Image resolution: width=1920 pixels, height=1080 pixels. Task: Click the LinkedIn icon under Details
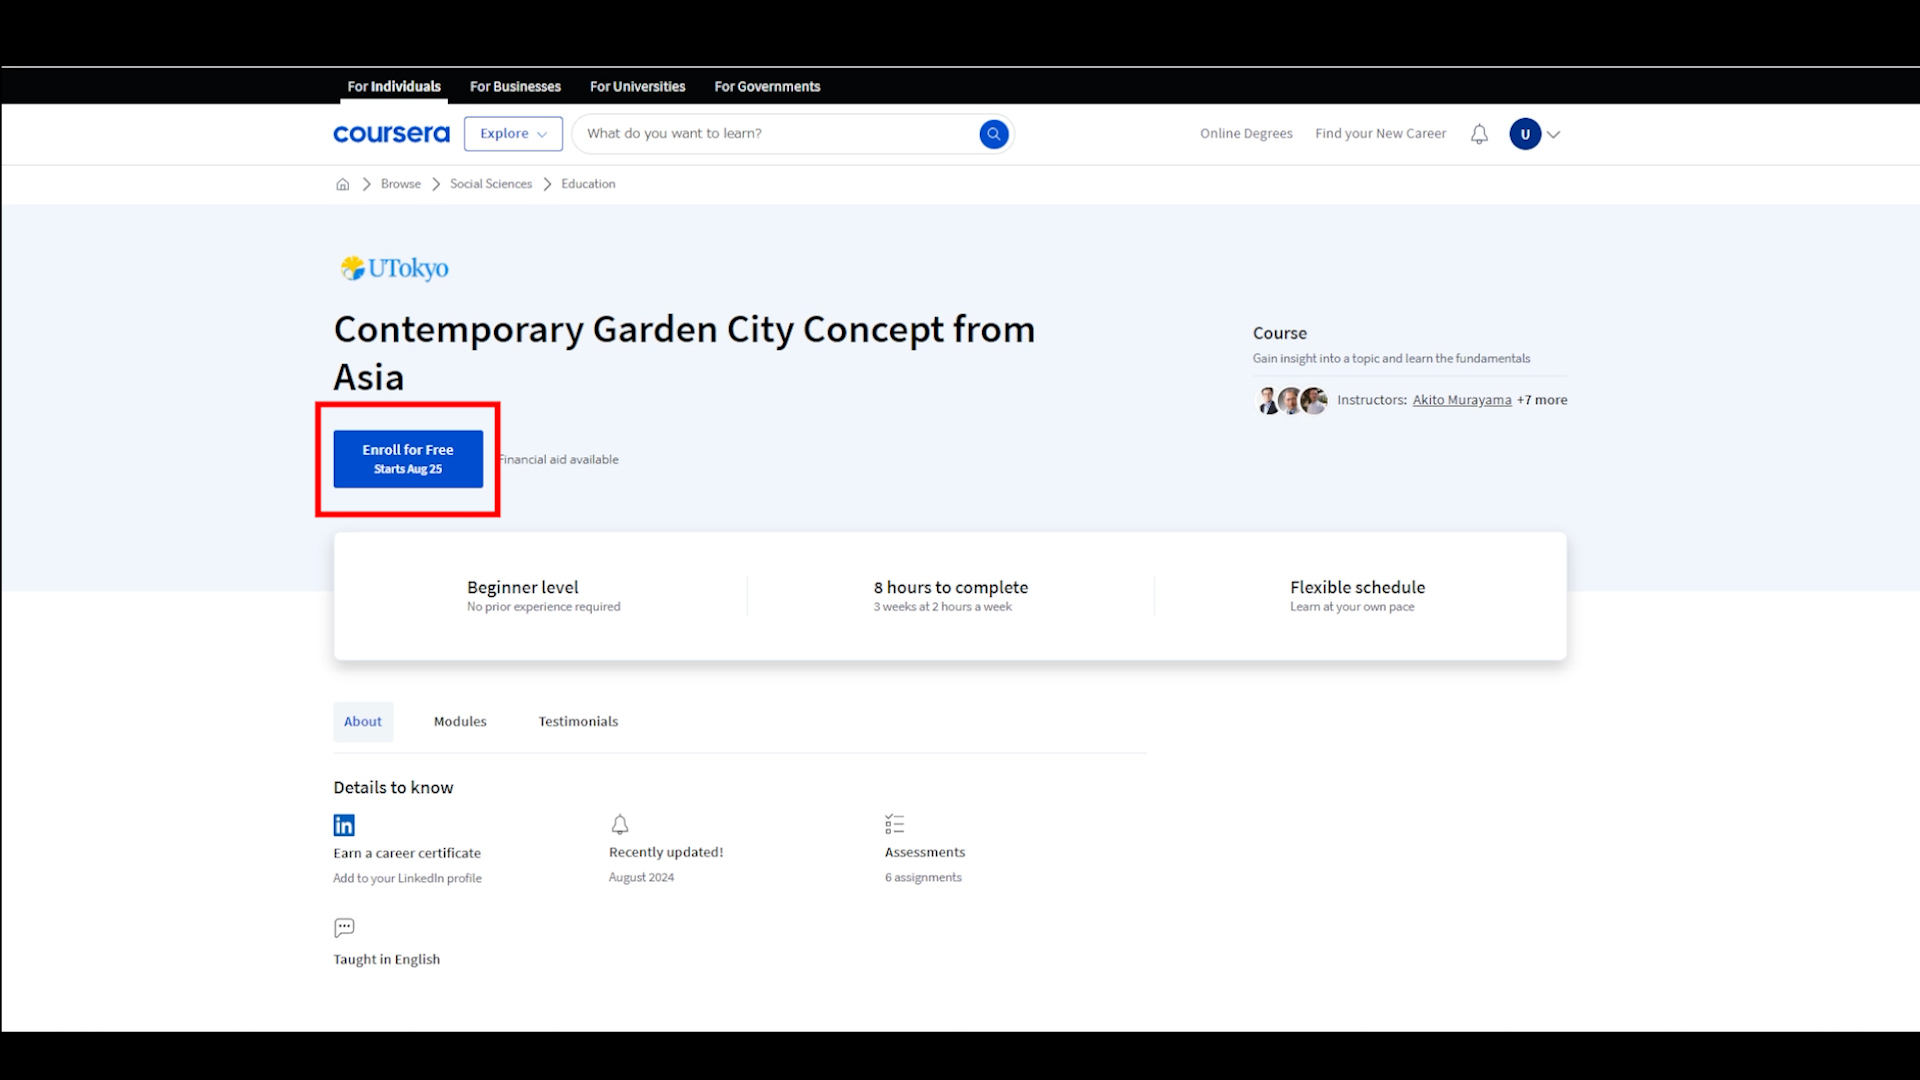(344, 825)
